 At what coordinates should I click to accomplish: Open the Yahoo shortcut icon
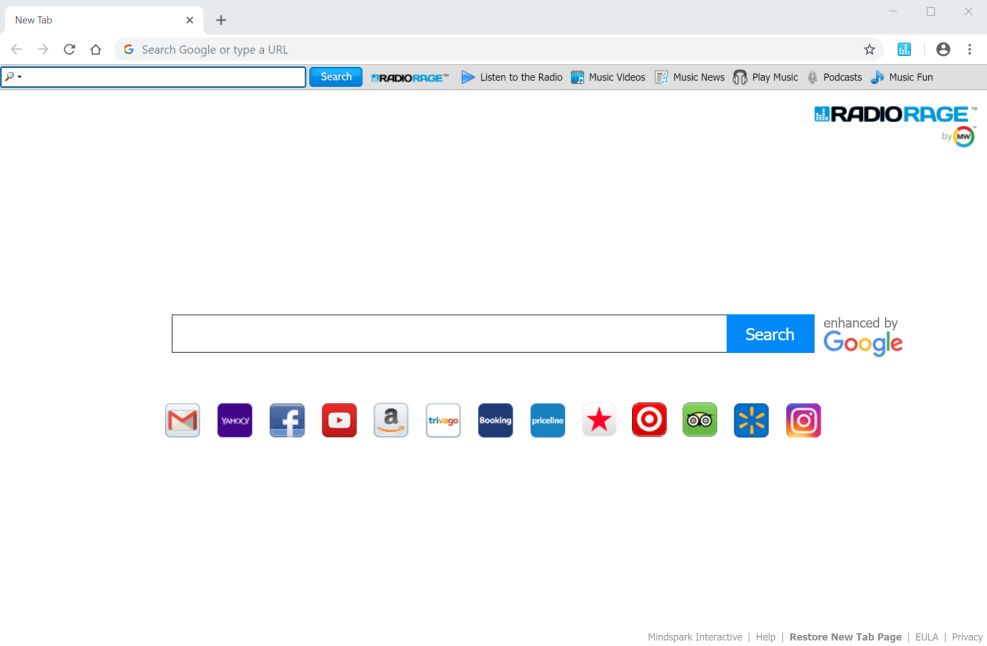tap(235, 420)
